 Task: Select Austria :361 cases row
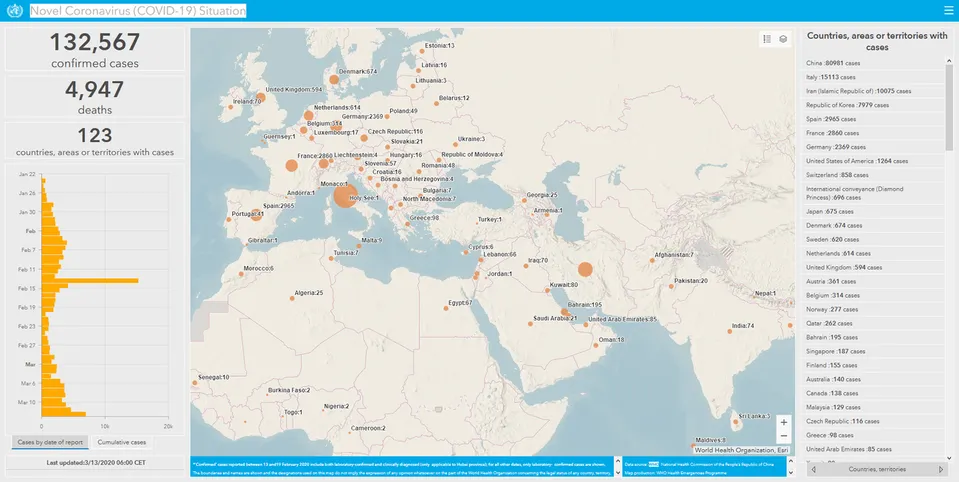(x=873, y=281)
